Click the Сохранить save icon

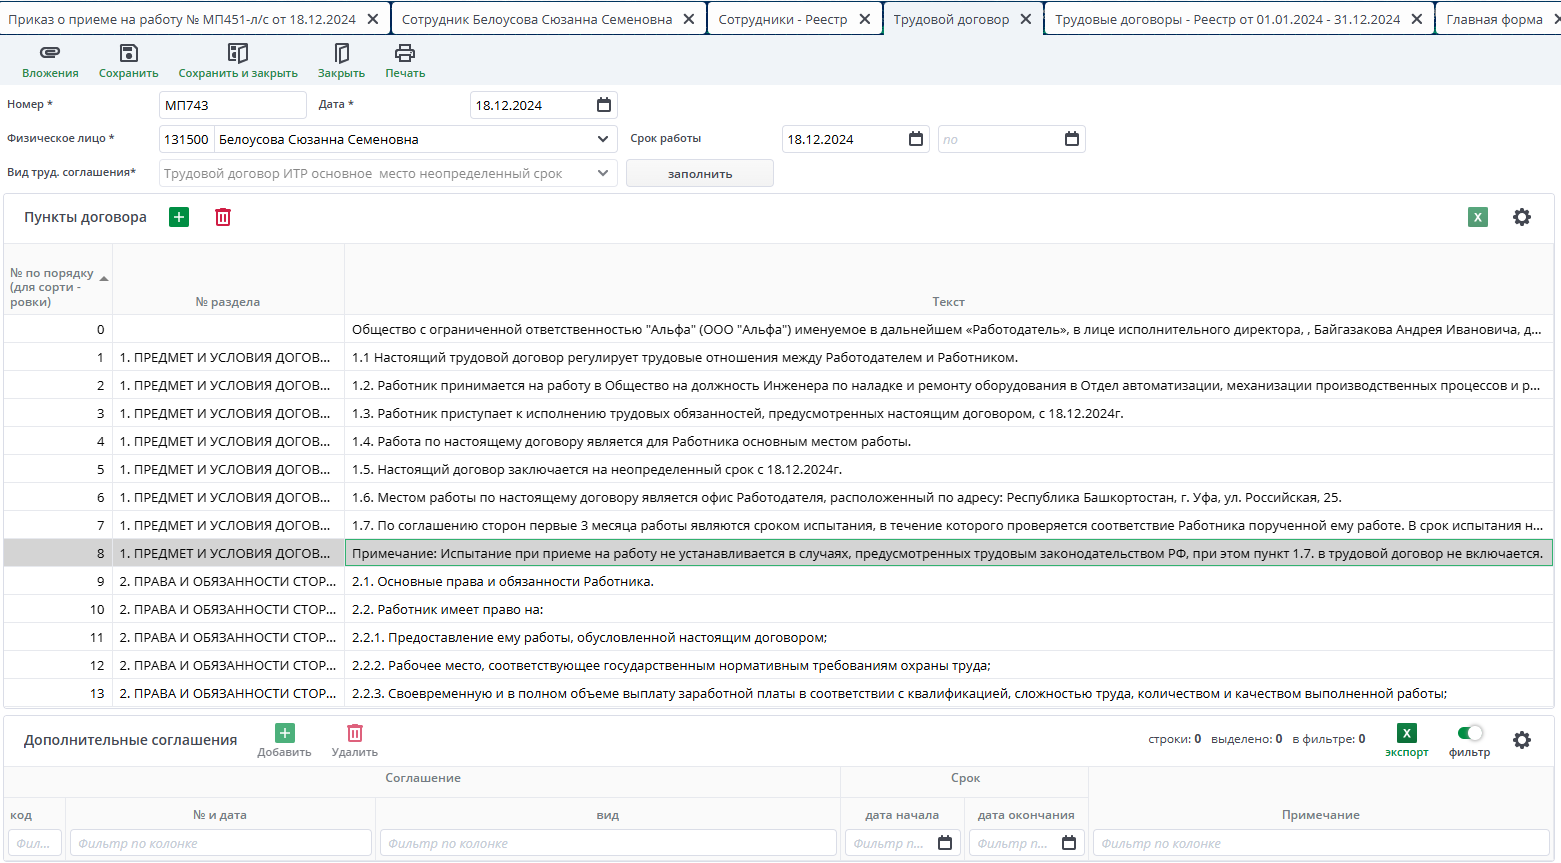click(x=128, y=54)
